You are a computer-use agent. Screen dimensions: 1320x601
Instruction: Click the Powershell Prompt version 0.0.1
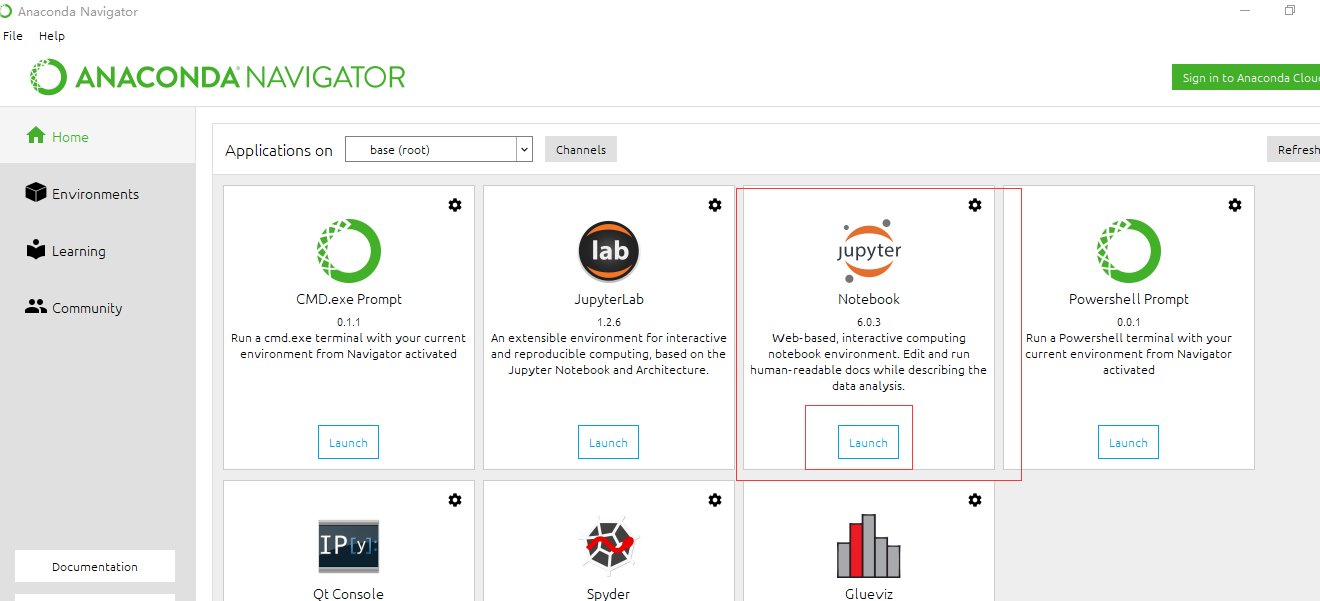click(x=1128, y=322)
